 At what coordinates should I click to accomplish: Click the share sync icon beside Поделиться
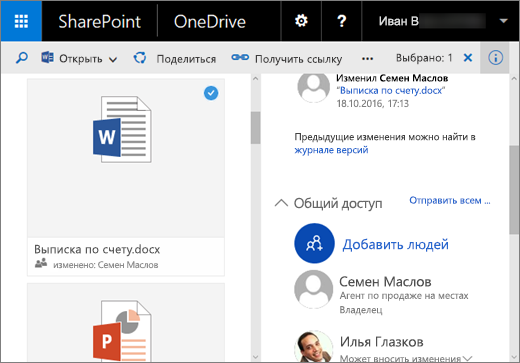point(140,58)
